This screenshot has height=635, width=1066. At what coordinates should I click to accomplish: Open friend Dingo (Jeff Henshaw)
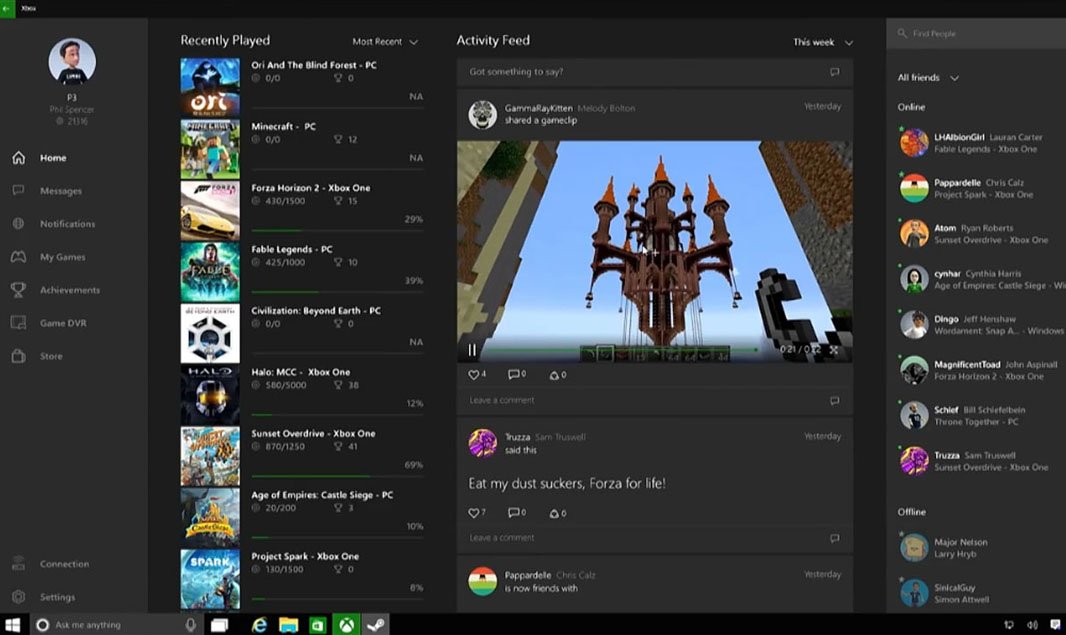click(979, 325)
